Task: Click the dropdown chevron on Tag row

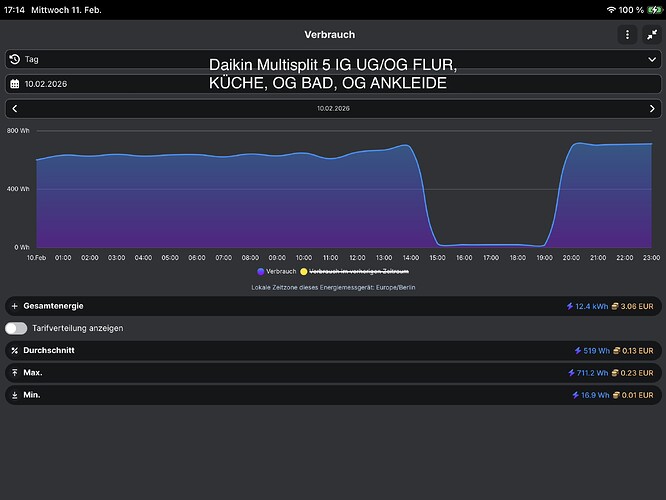Action: click(652, 60)
